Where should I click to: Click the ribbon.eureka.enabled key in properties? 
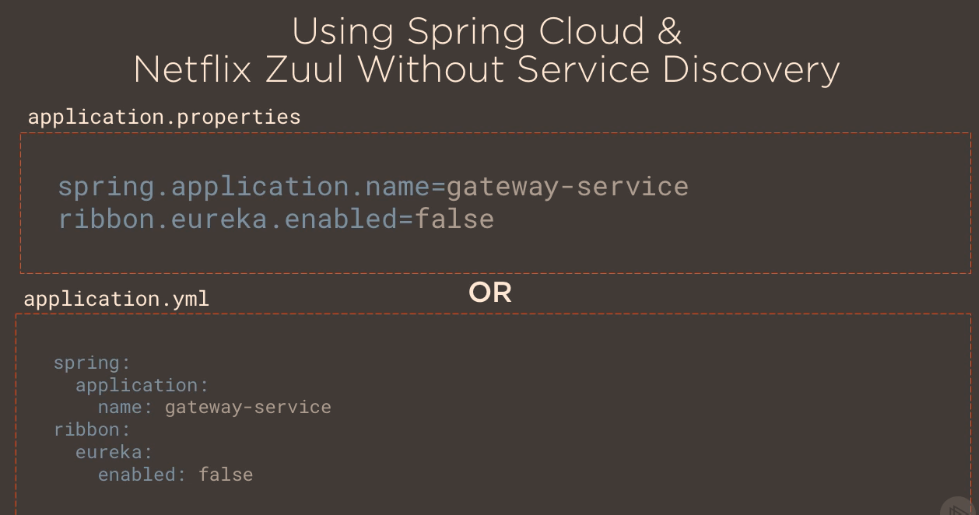click(227, 219)
